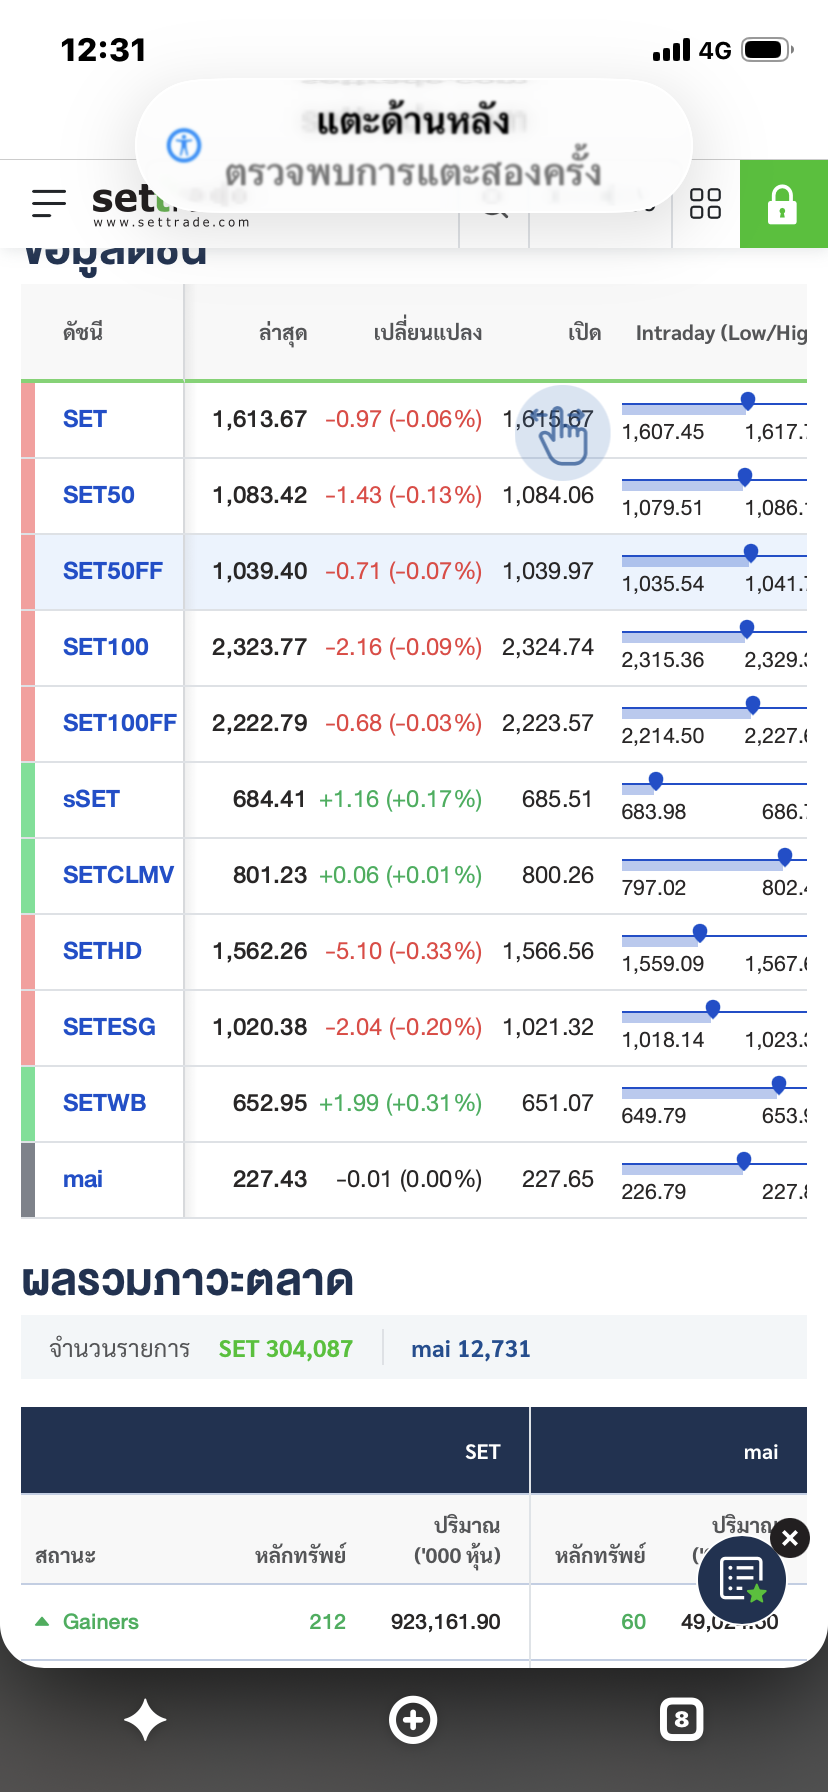
Task: Click the sSET intraday range slider marker
Action: (656, 781)
